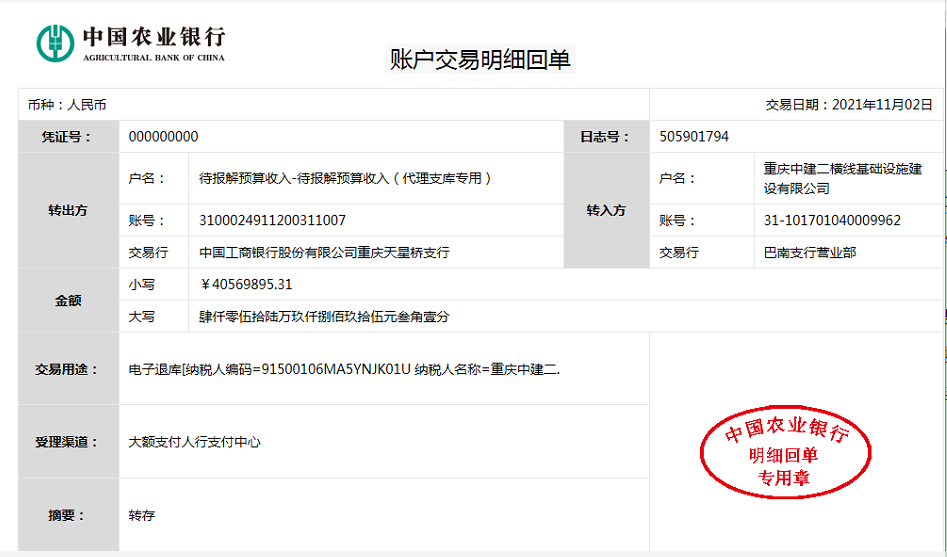Select payer name 待报解预算收入 text

point(345,178)
